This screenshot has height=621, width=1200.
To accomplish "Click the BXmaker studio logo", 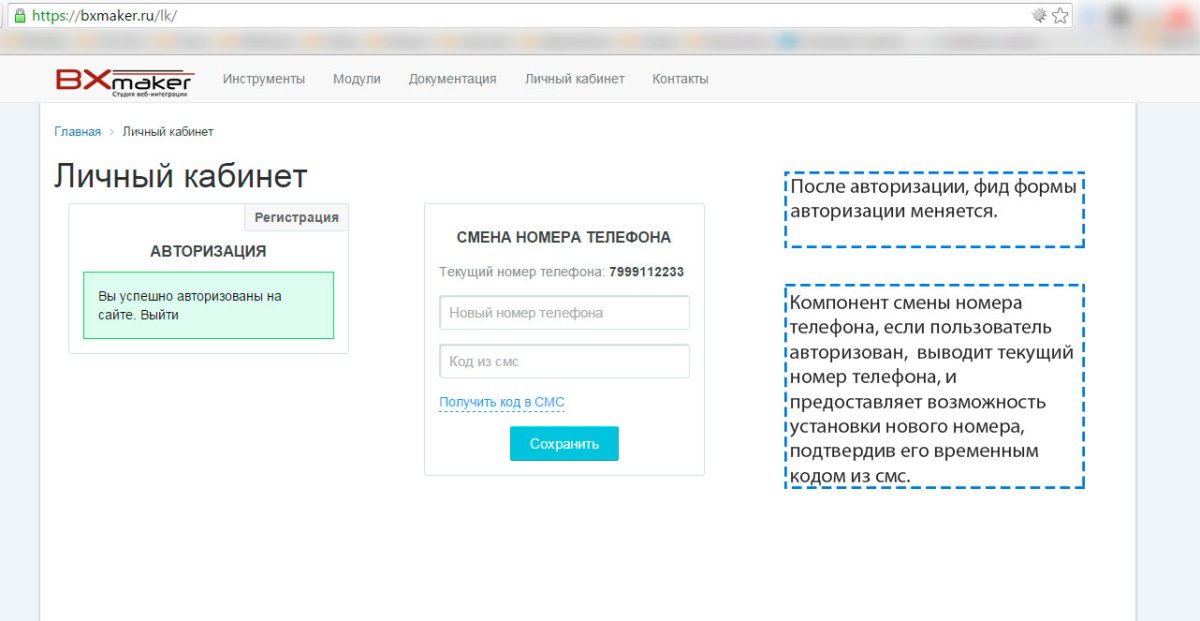I will pyautogui.click(x=125, y=80).
